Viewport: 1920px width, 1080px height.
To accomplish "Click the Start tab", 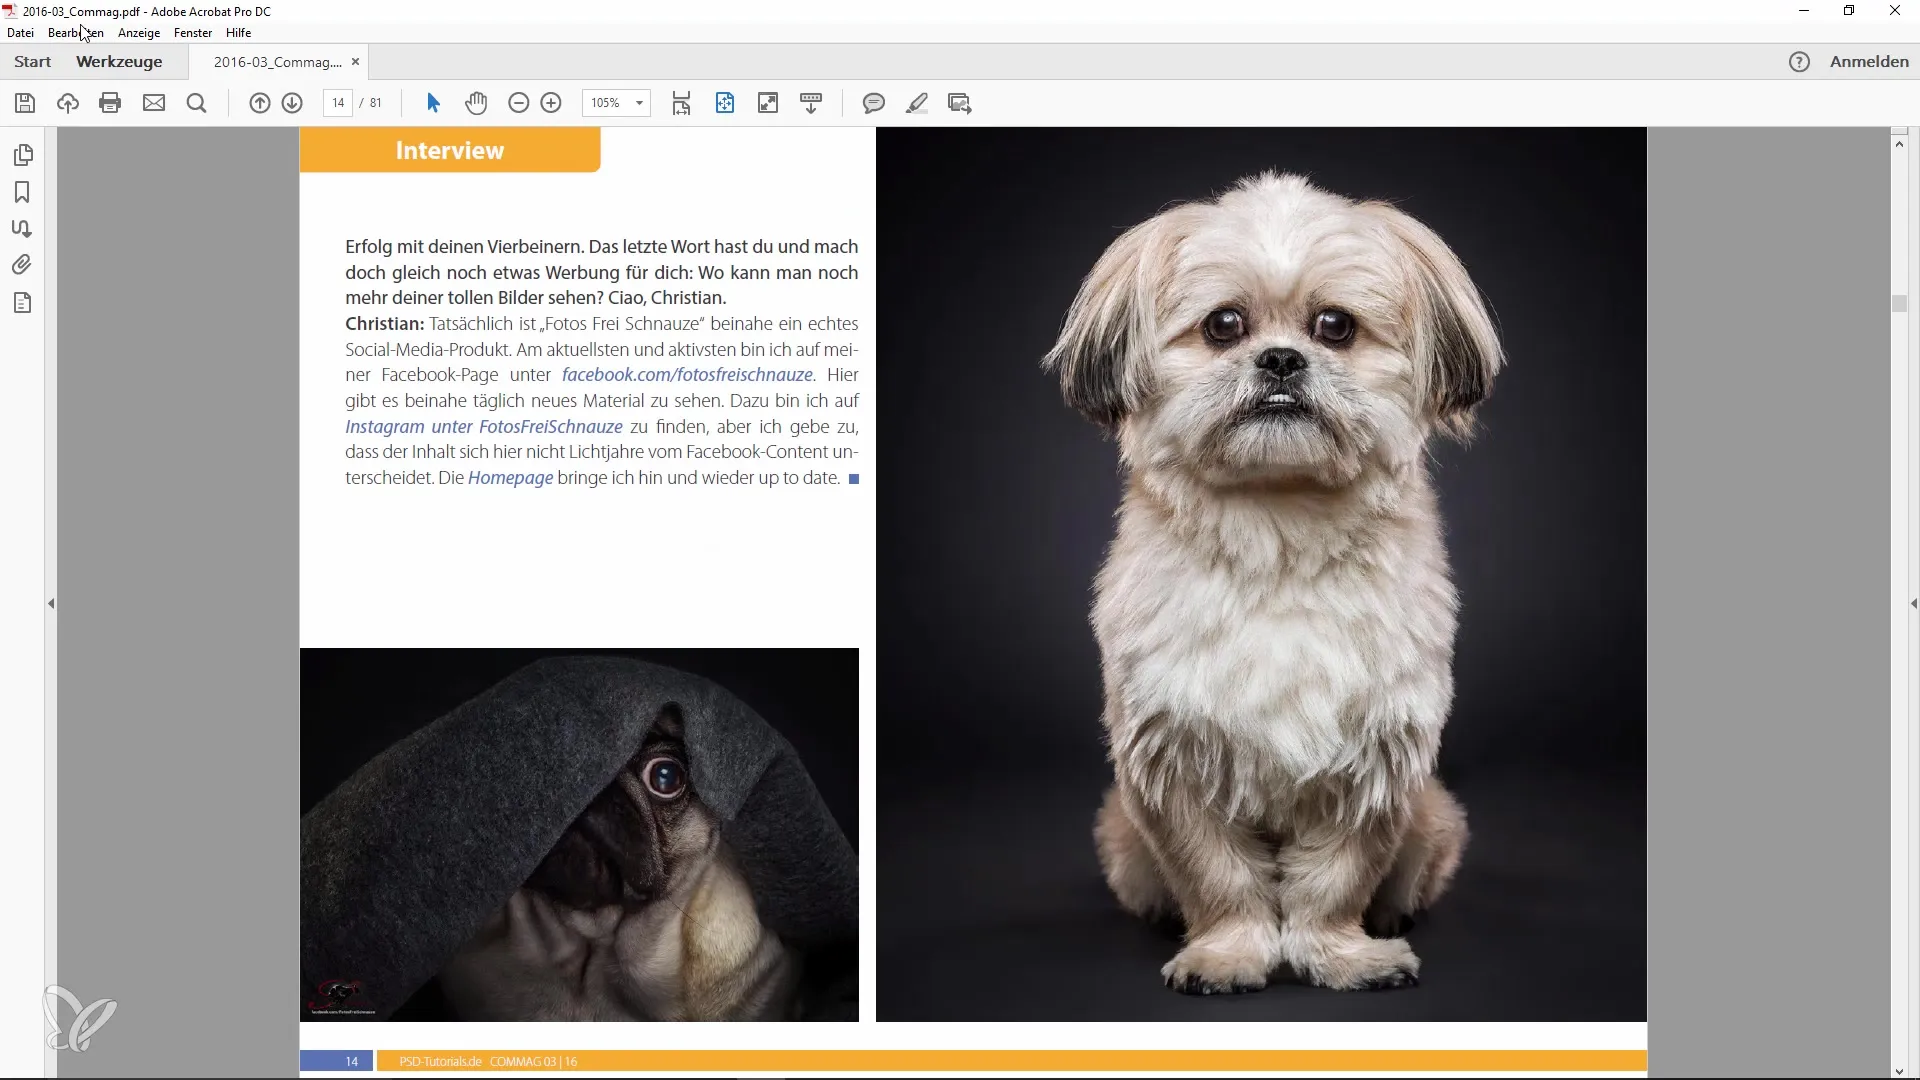I will 32,62.
